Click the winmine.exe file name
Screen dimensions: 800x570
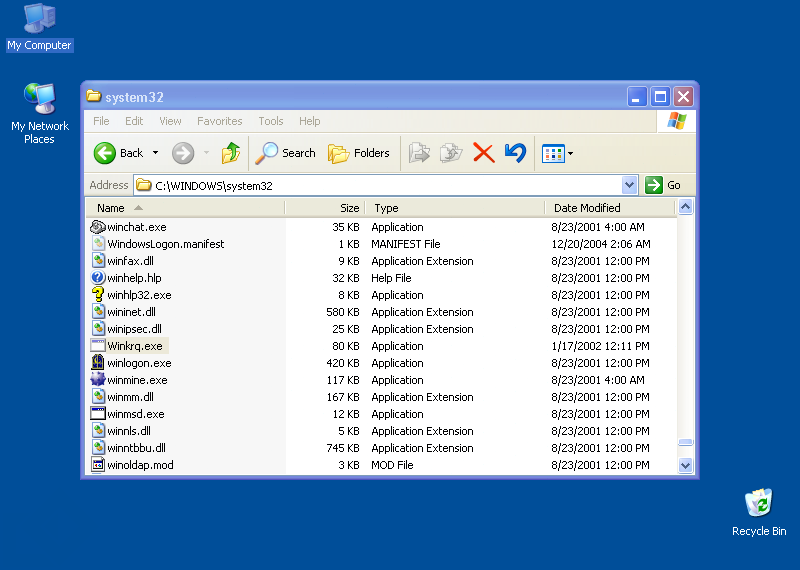pyautogui.click(x=137, y=380)
